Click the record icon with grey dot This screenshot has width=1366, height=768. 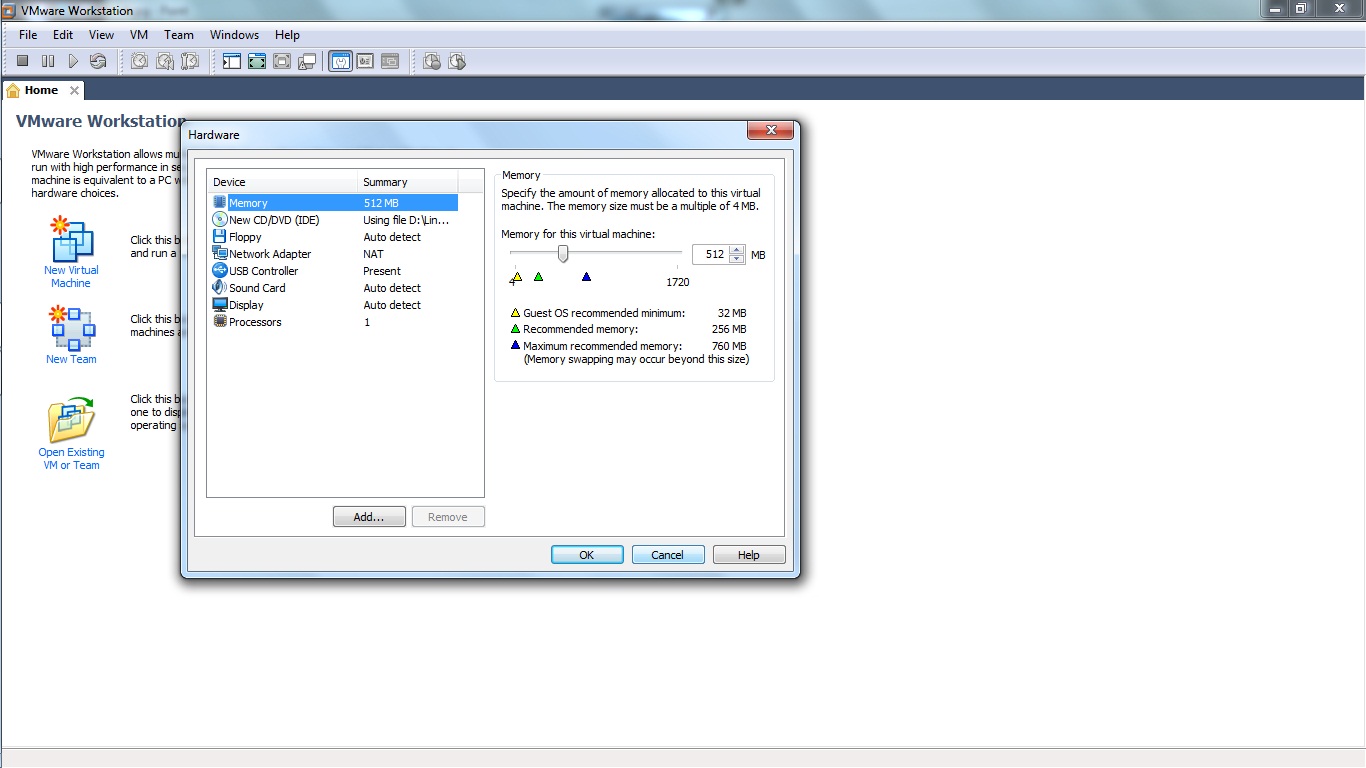pos(432,61)
